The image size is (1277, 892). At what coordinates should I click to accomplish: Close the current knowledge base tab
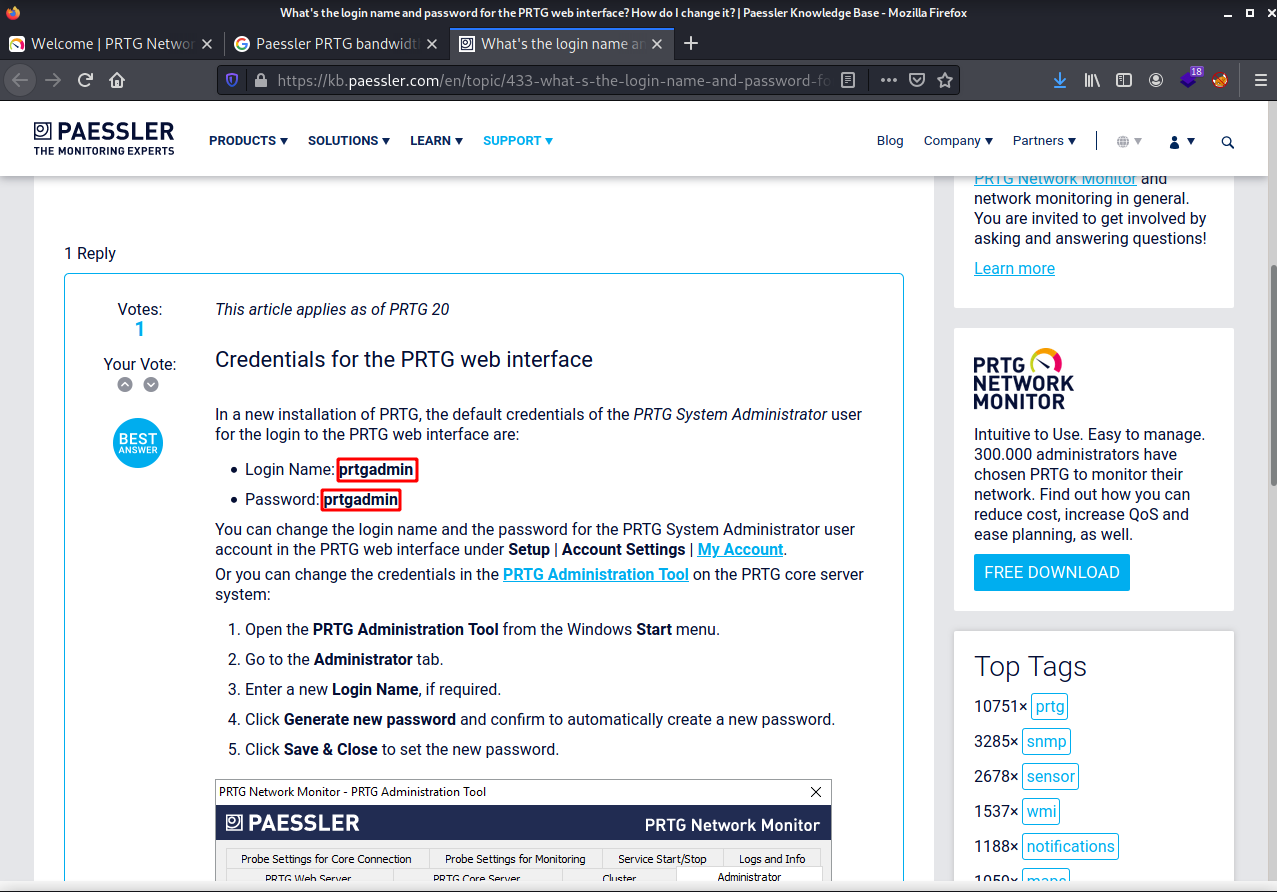point(659,44)
